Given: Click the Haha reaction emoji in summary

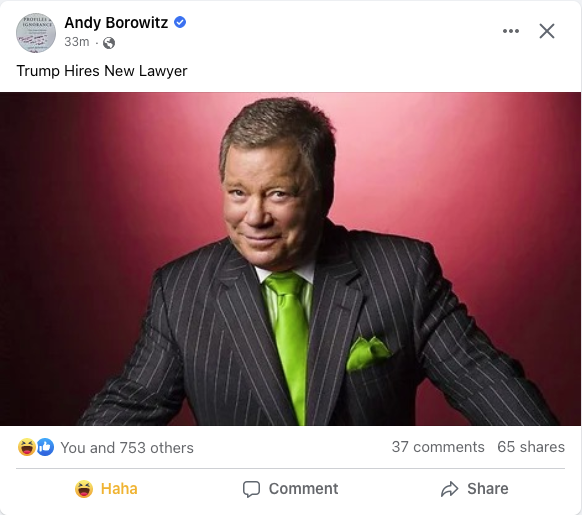Looking at the screenshot, I should click(x=27, y=447).
